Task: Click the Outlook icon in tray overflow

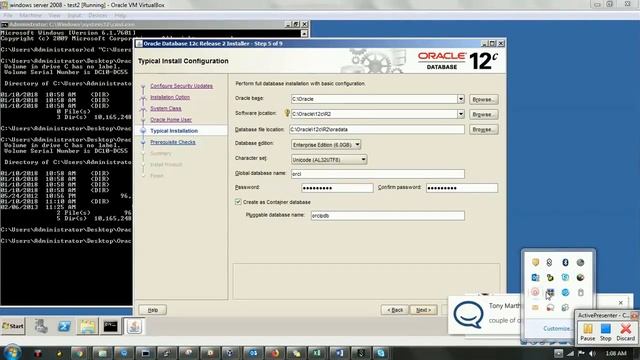Action: (535, 278)
